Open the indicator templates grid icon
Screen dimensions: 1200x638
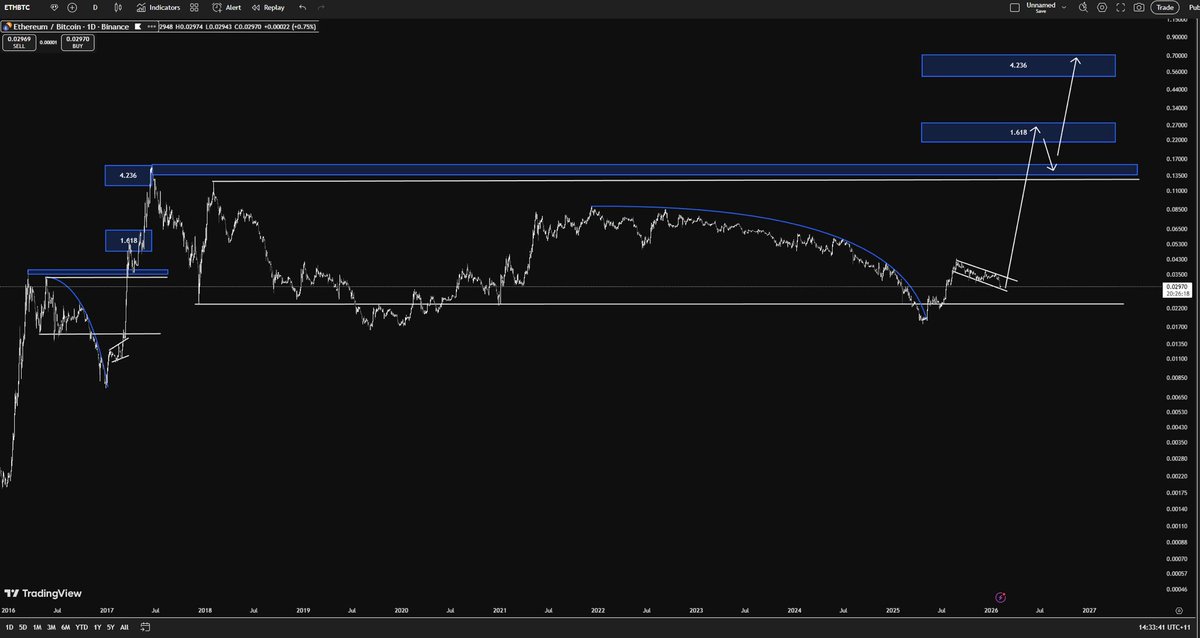point(192,7)
